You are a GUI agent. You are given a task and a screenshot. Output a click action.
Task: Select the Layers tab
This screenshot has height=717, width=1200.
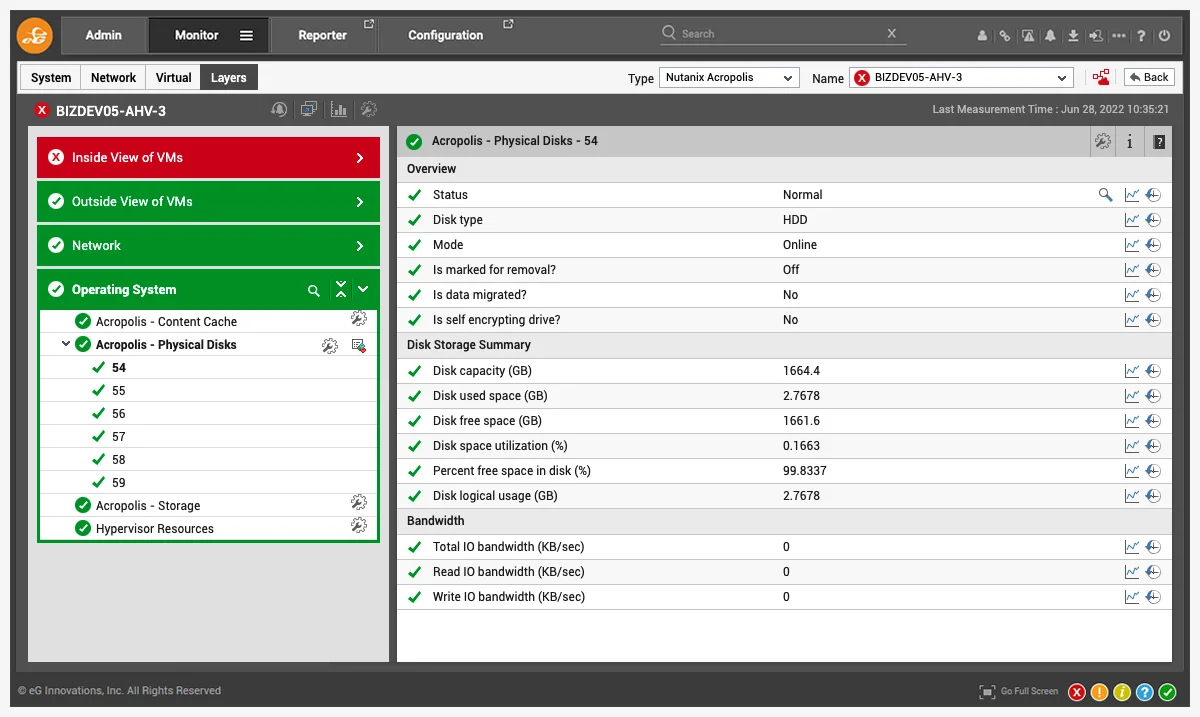point(229,77)
